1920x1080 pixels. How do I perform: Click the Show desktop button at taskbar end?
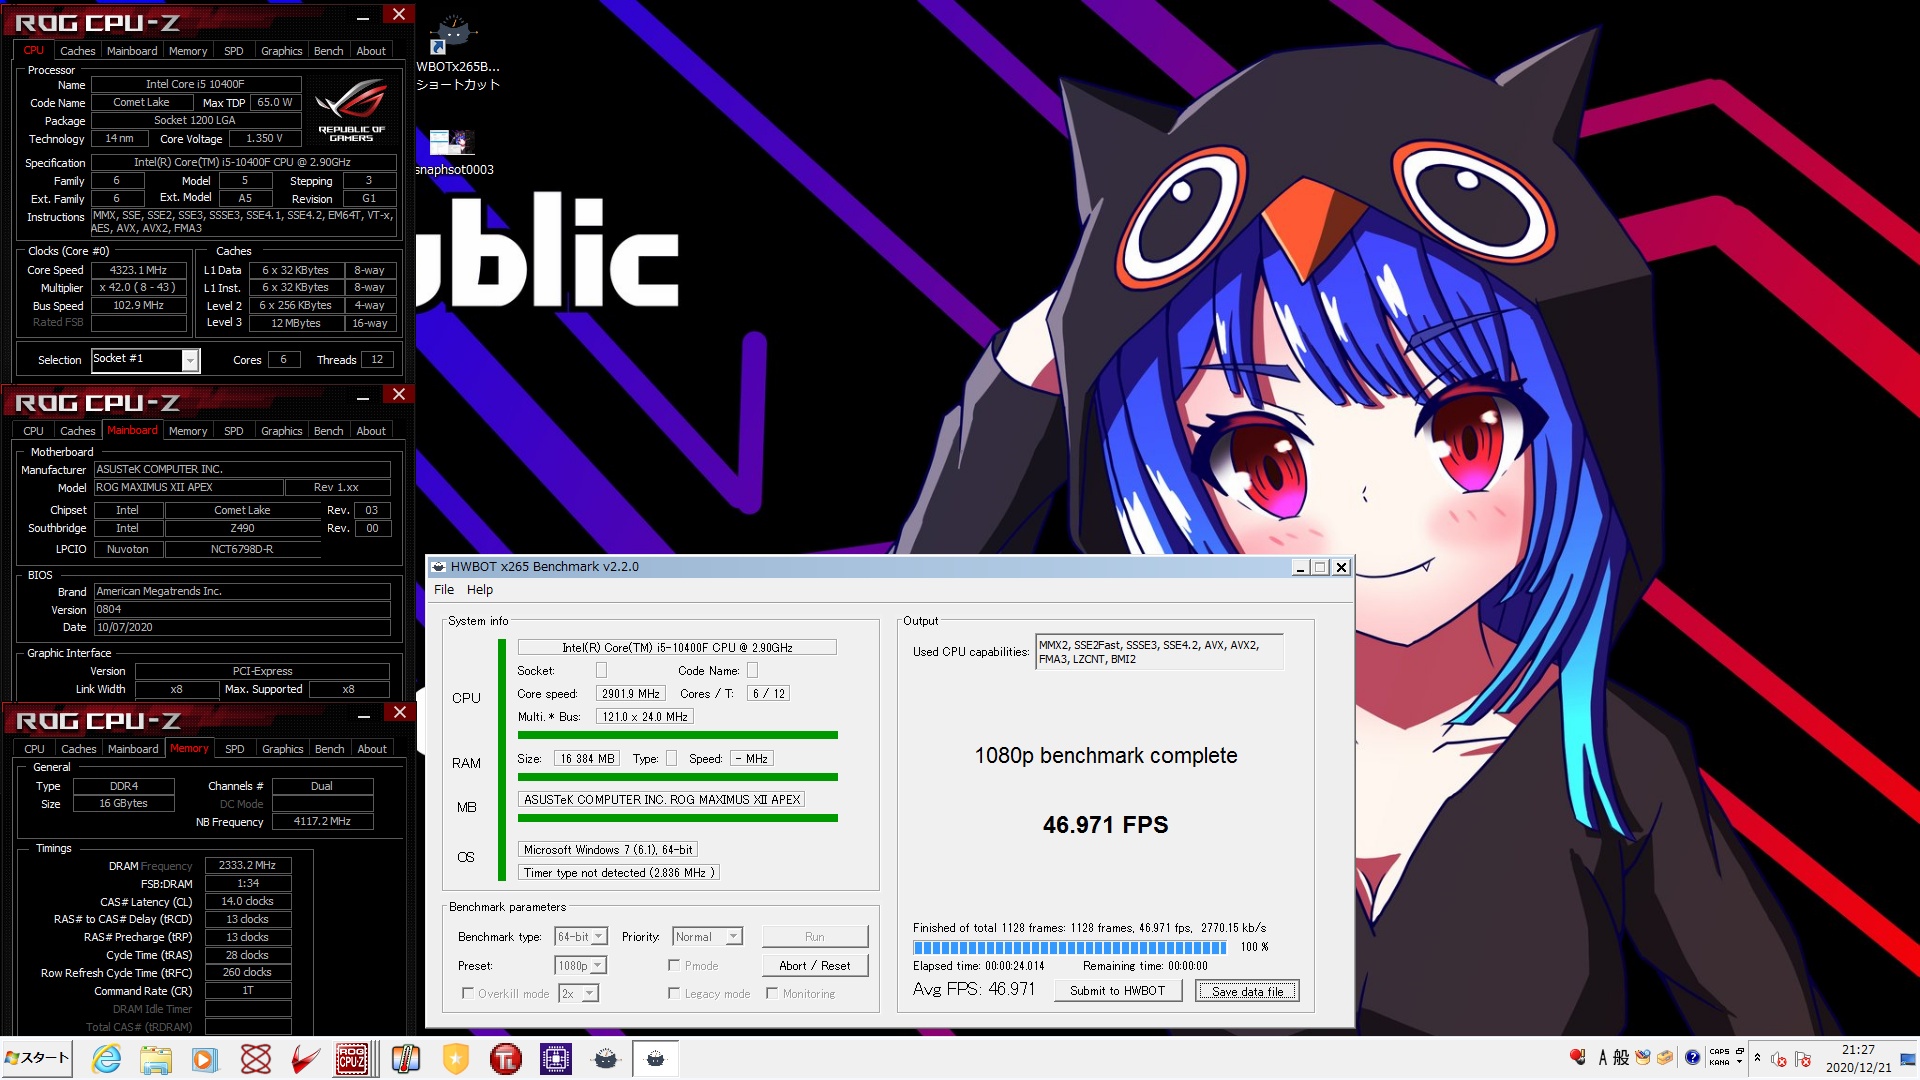[x=1910, y=1059]
